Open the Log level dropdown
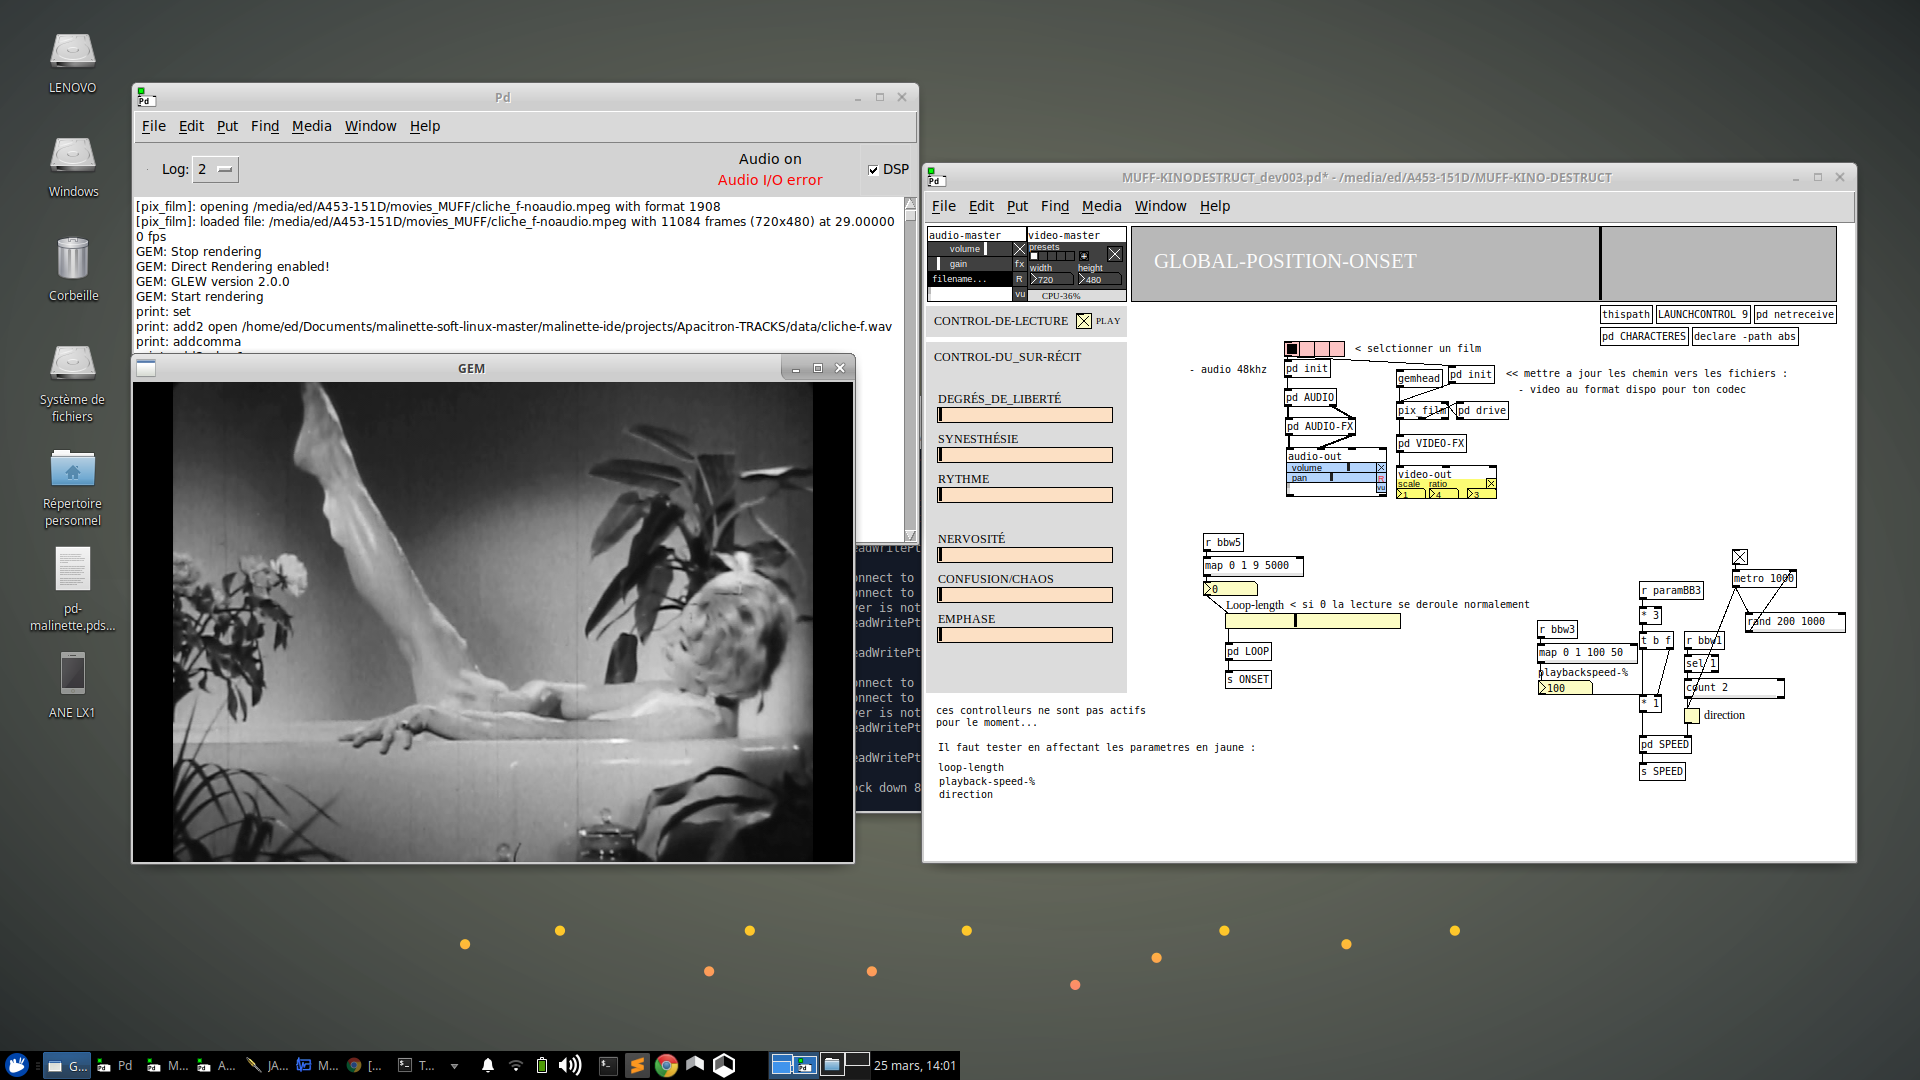Viewport: 1920px width, 1080px height. (215, 169)
